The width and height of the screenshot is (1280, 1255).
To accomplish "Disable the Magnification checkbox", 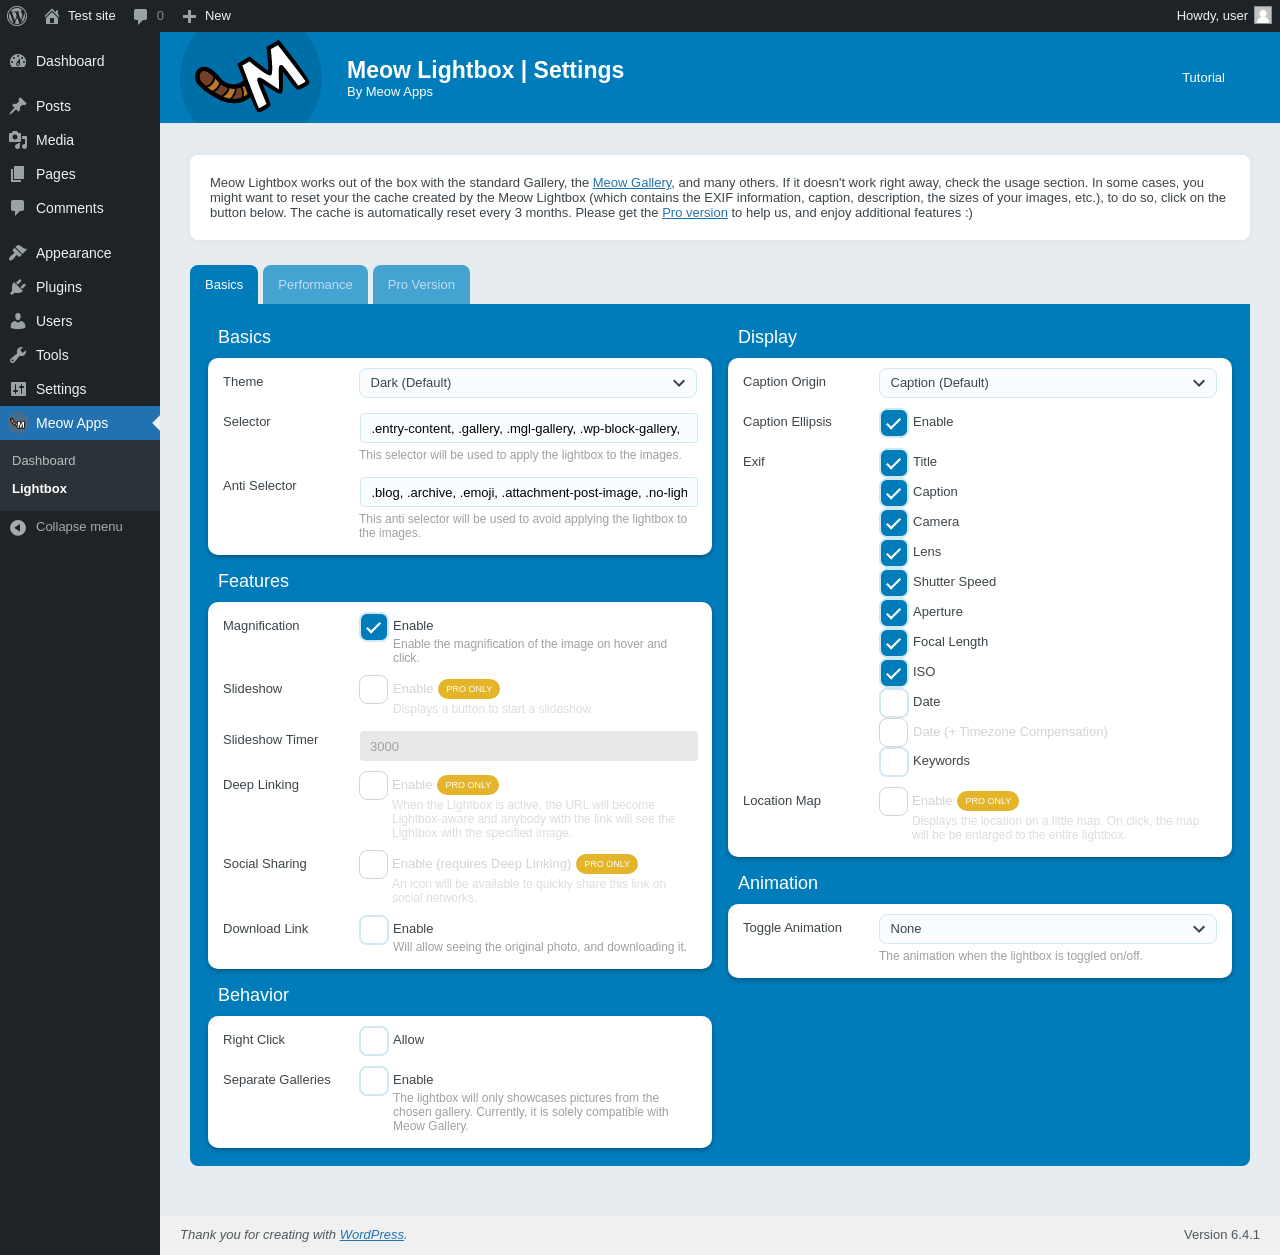I will click(374, 627).
